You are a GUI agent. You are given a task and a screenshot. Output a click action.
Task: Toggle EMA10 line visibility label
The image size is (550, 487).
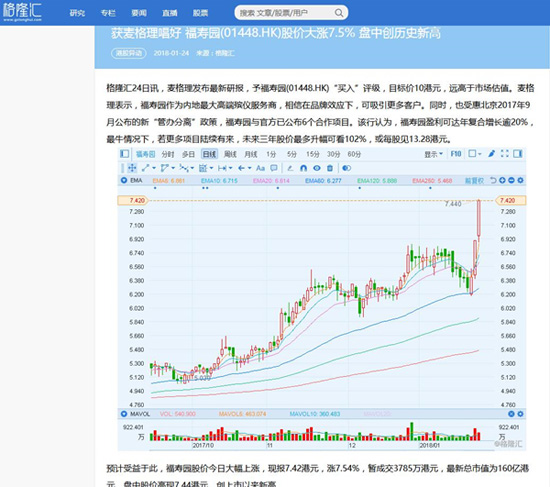pos(219,181)
